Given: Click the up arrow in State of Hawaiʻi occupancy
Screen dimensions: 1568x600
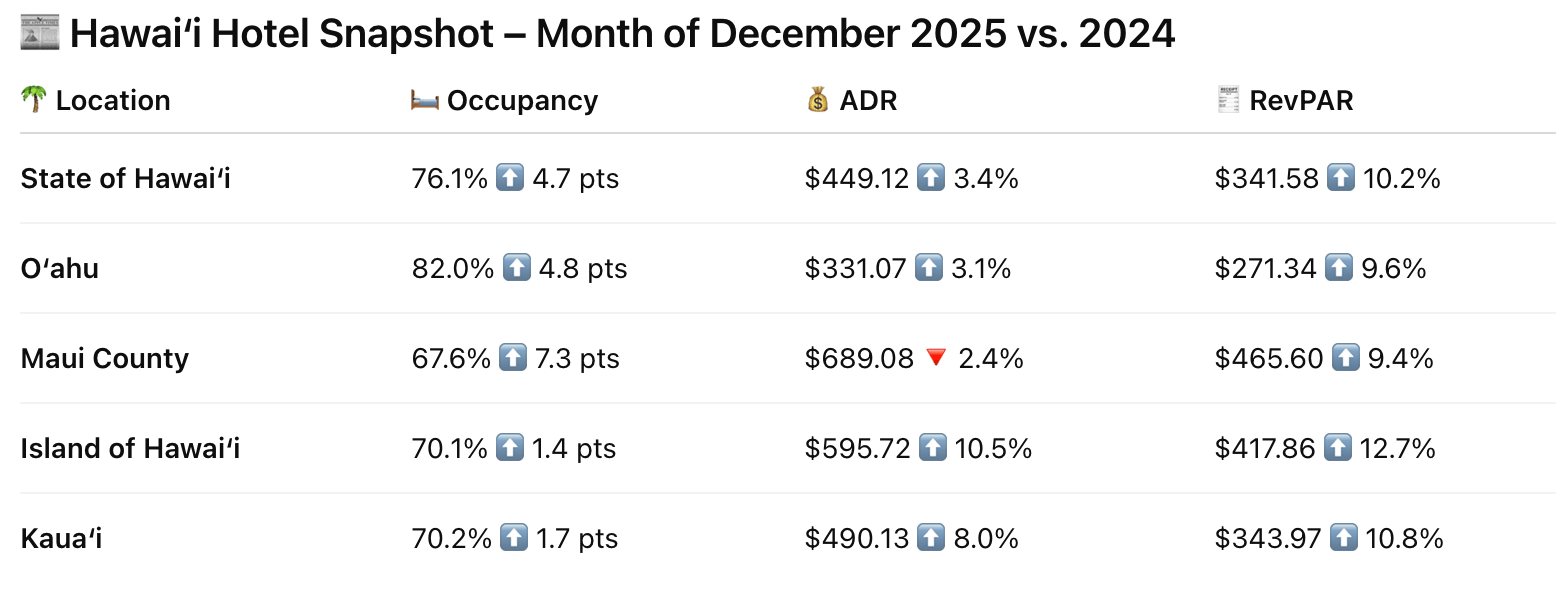Looking at the screenshot, I should point(510,179).
